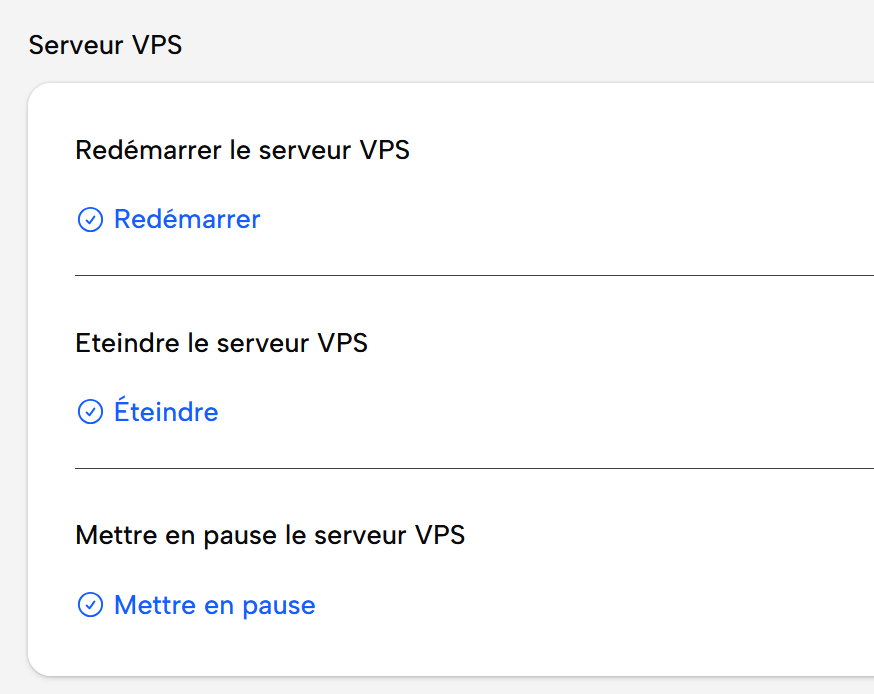Shut down the VPS via the Éteindre link
This screenshot has width=874, height=694.
pyautogui.click(x=166, y=412)
